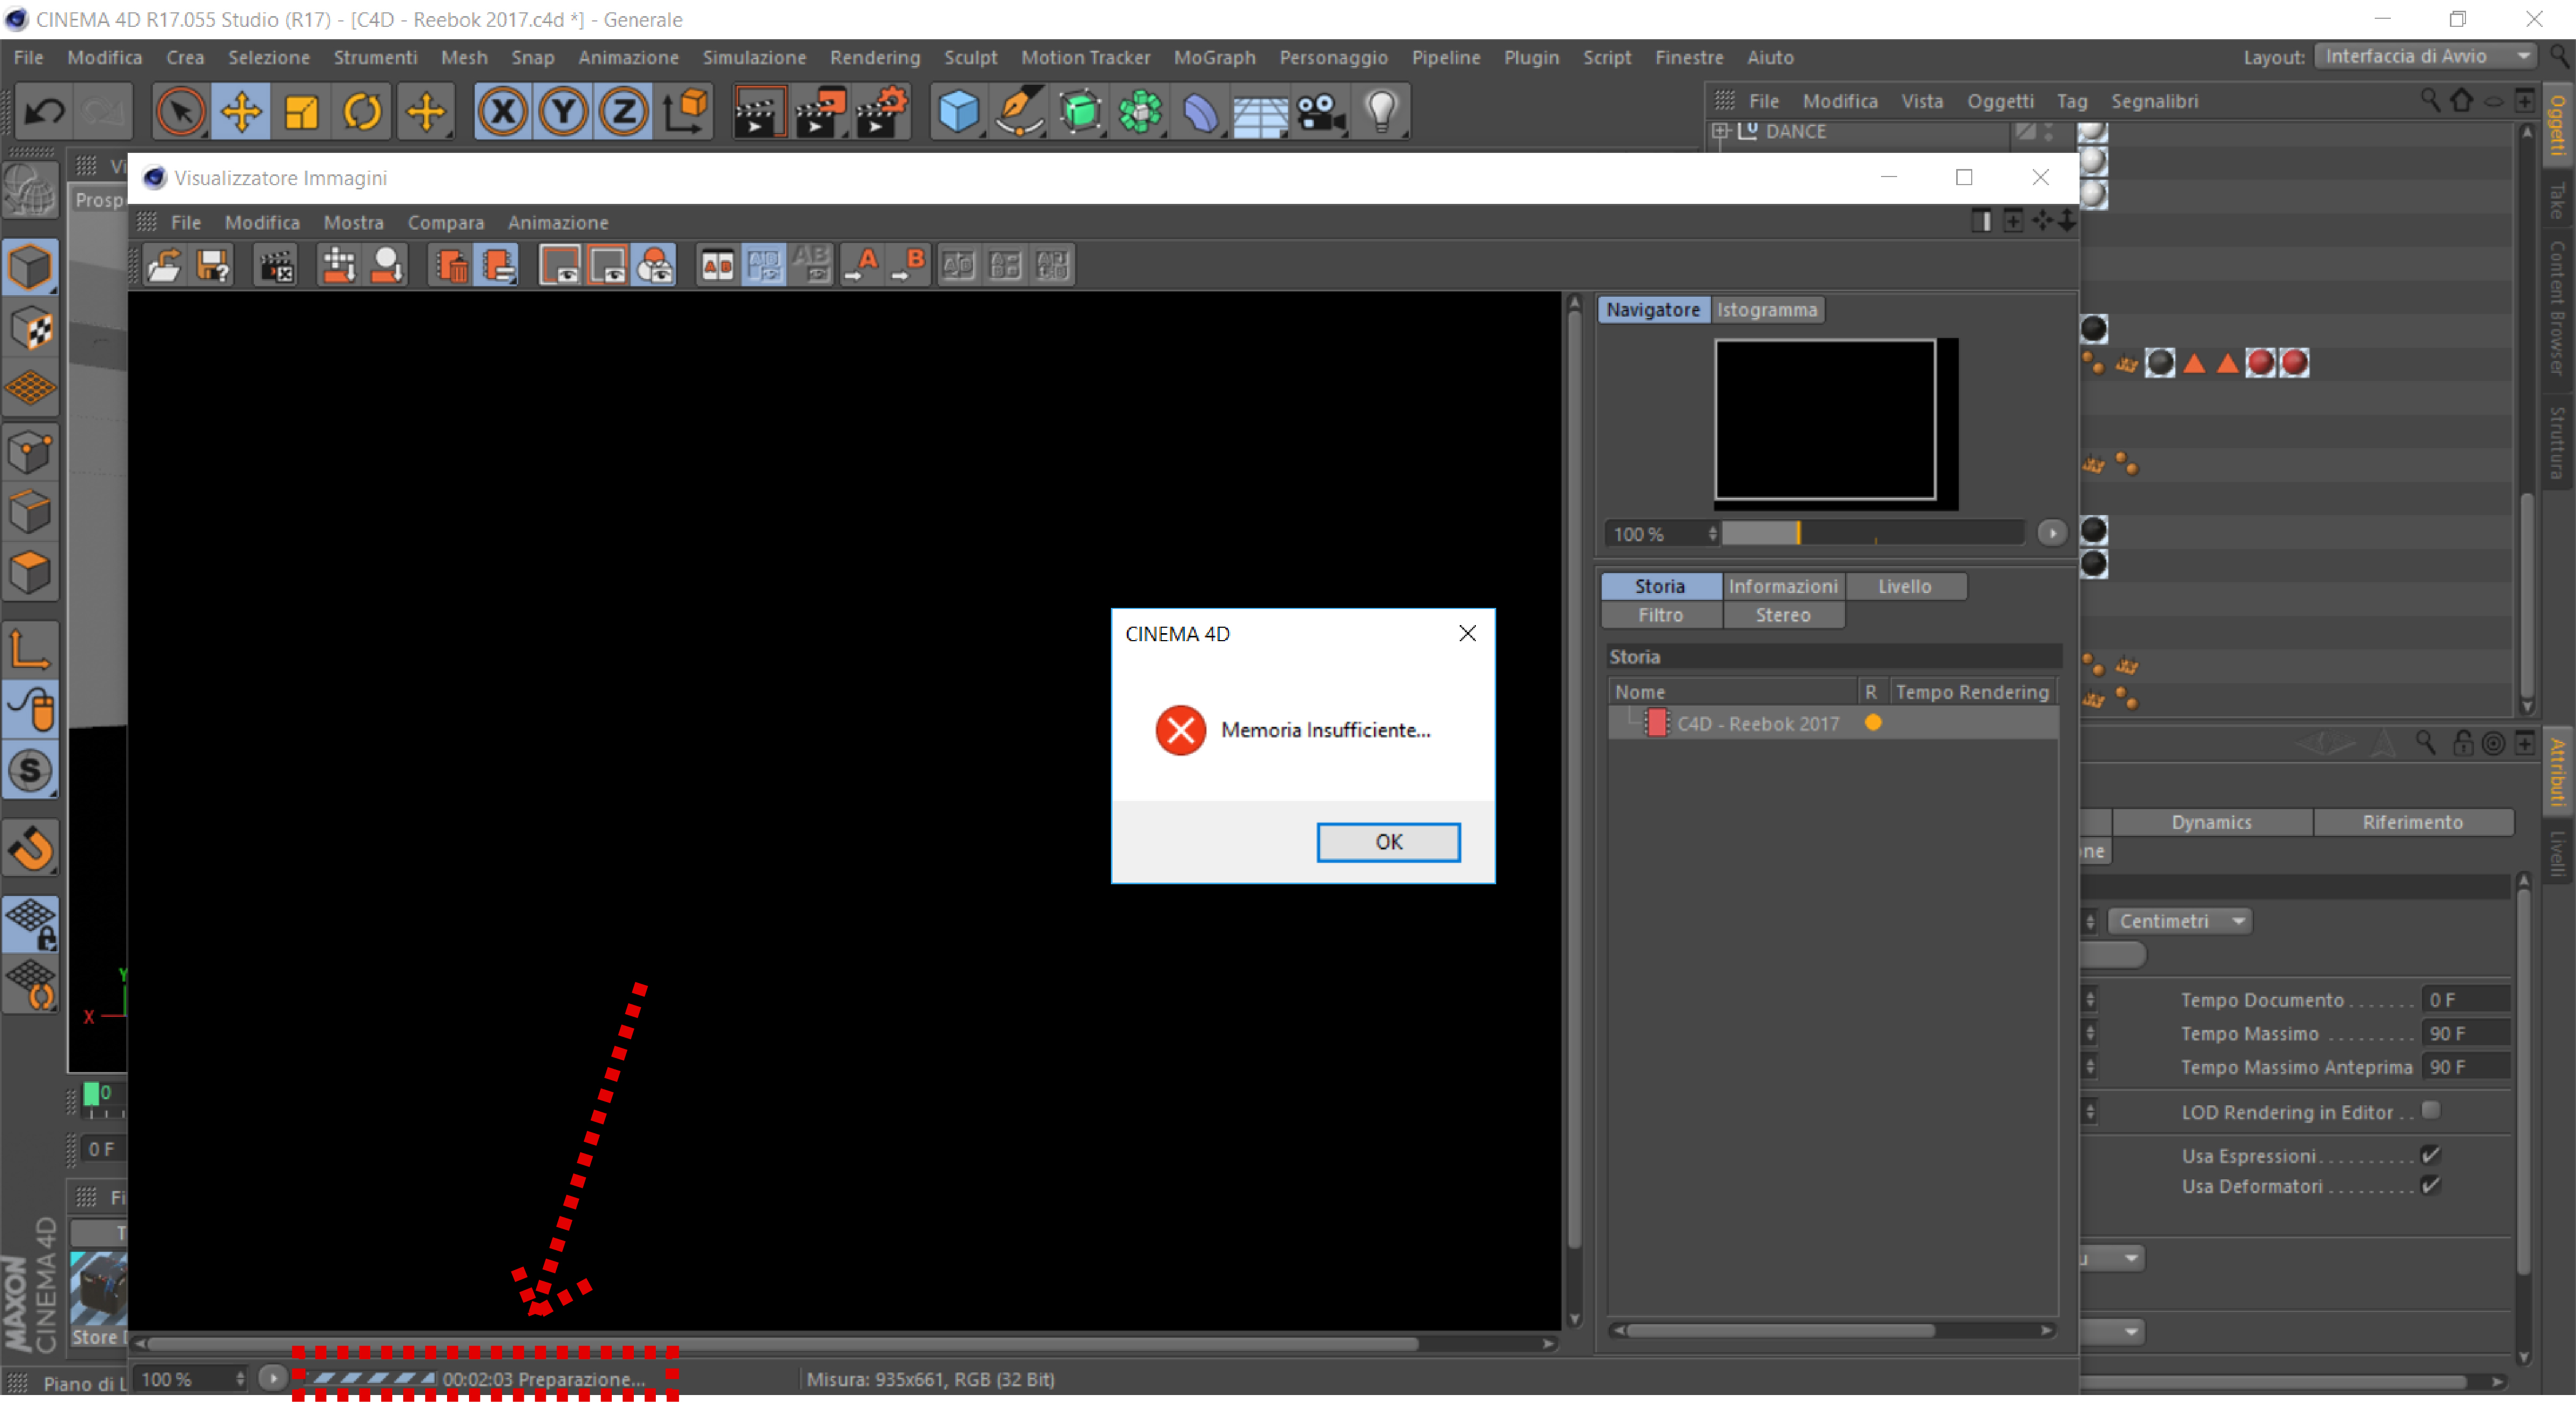Click OK in the Memoria Insufficiente dialog
This screenshot has width=2576, height=1402.
click(1388, 842)
